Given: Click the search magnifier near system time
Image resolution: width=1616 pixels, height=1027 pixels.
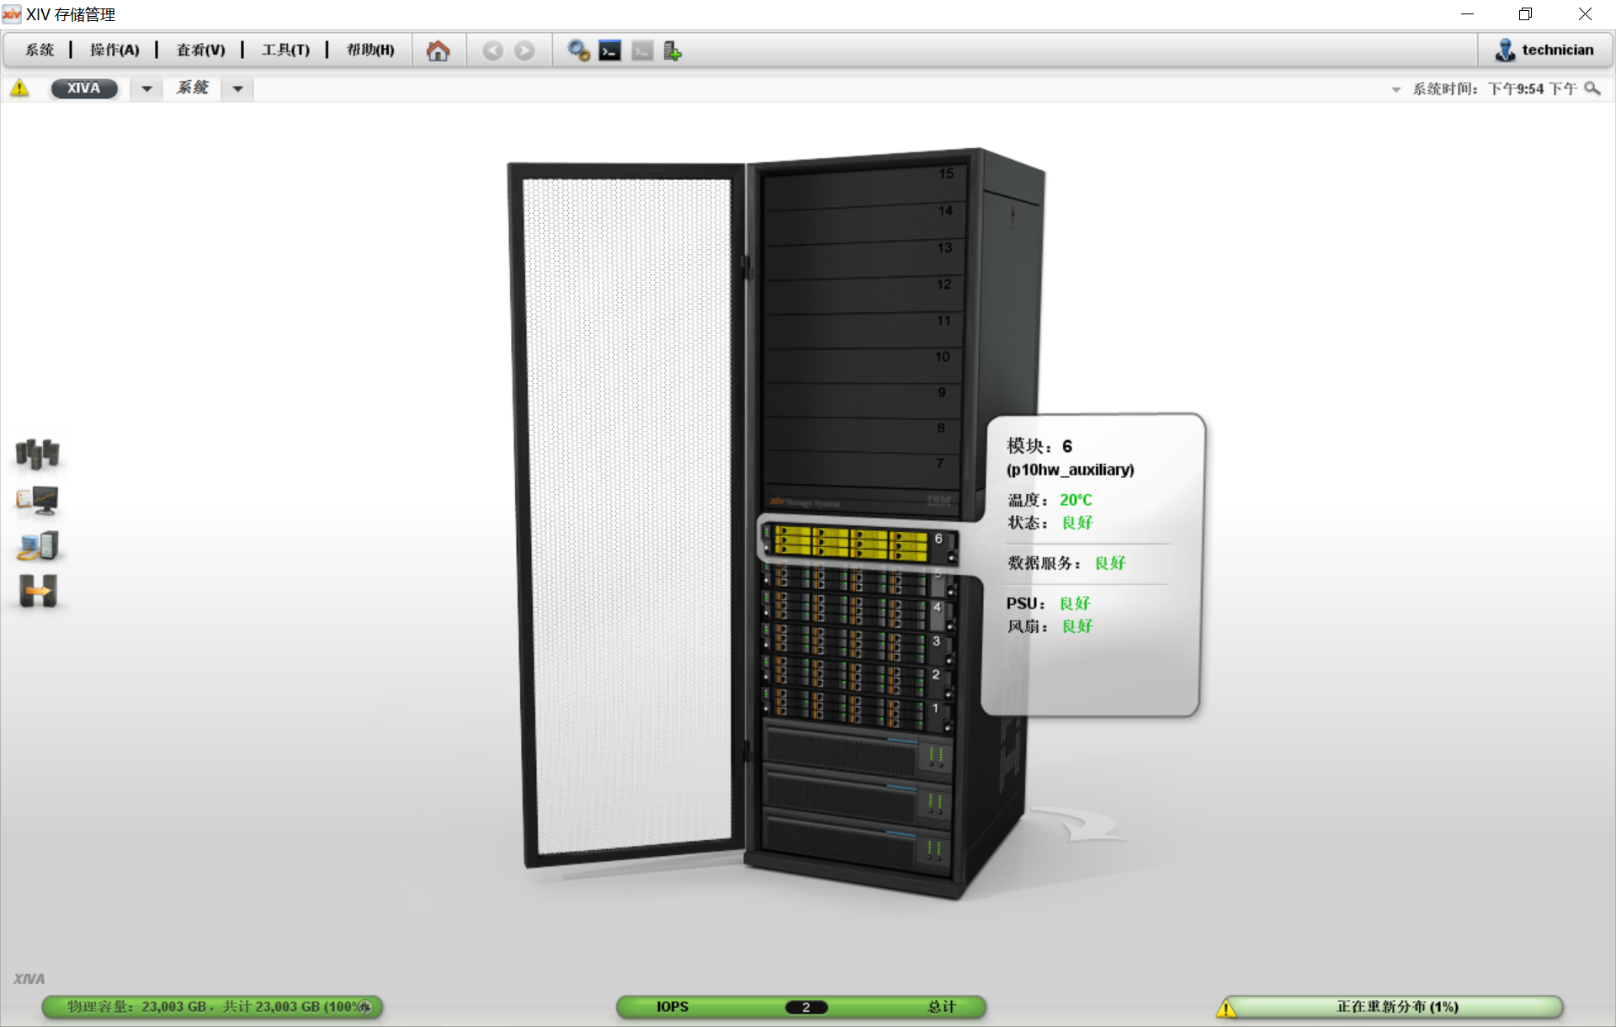Looking at the screenshot, I should coord(1593,89).
